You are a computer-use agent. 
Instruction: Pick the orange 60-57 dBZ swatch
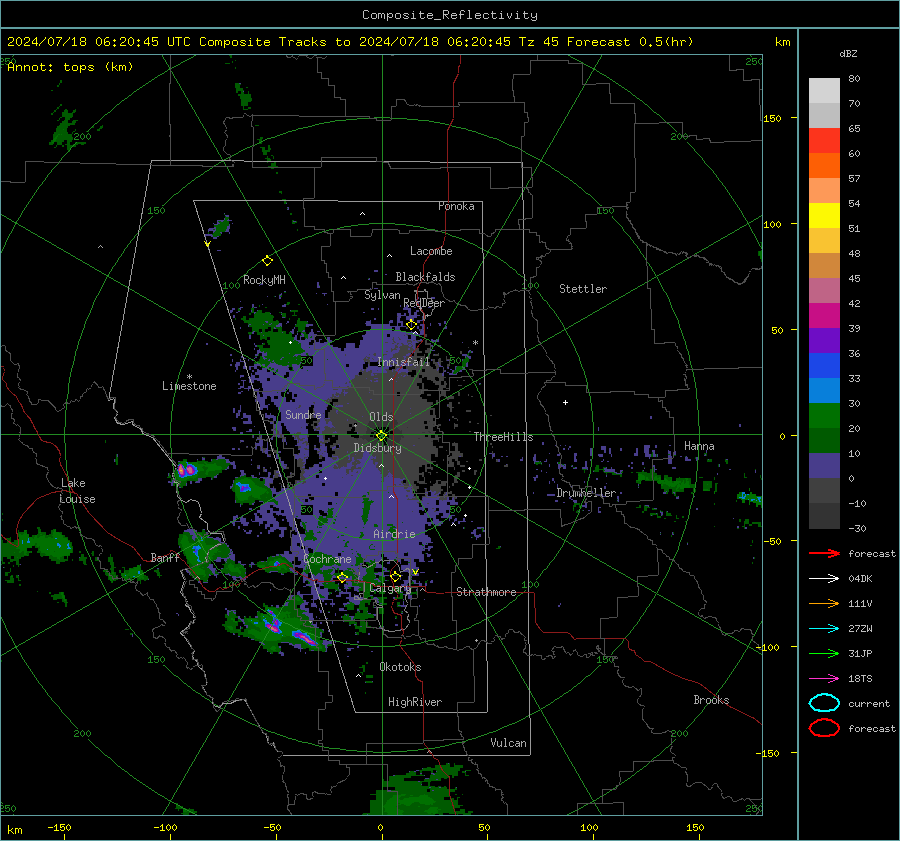pos(824,166)
